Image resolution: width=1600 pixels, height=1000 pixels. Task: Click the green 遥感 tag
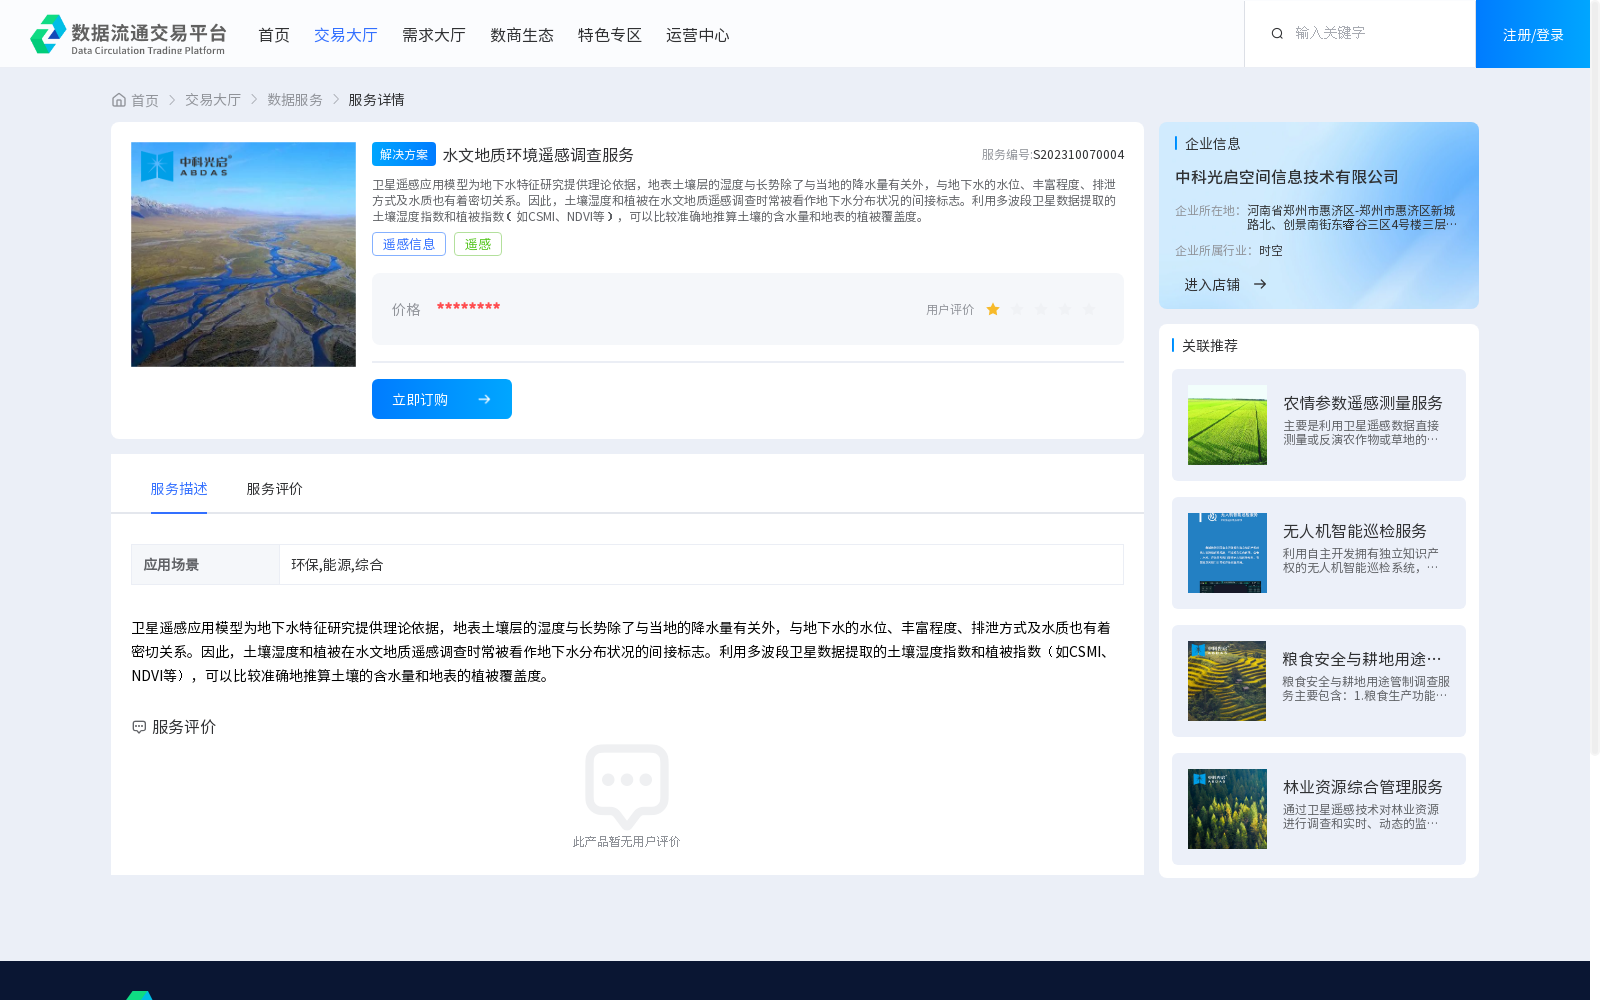(478, 244)
